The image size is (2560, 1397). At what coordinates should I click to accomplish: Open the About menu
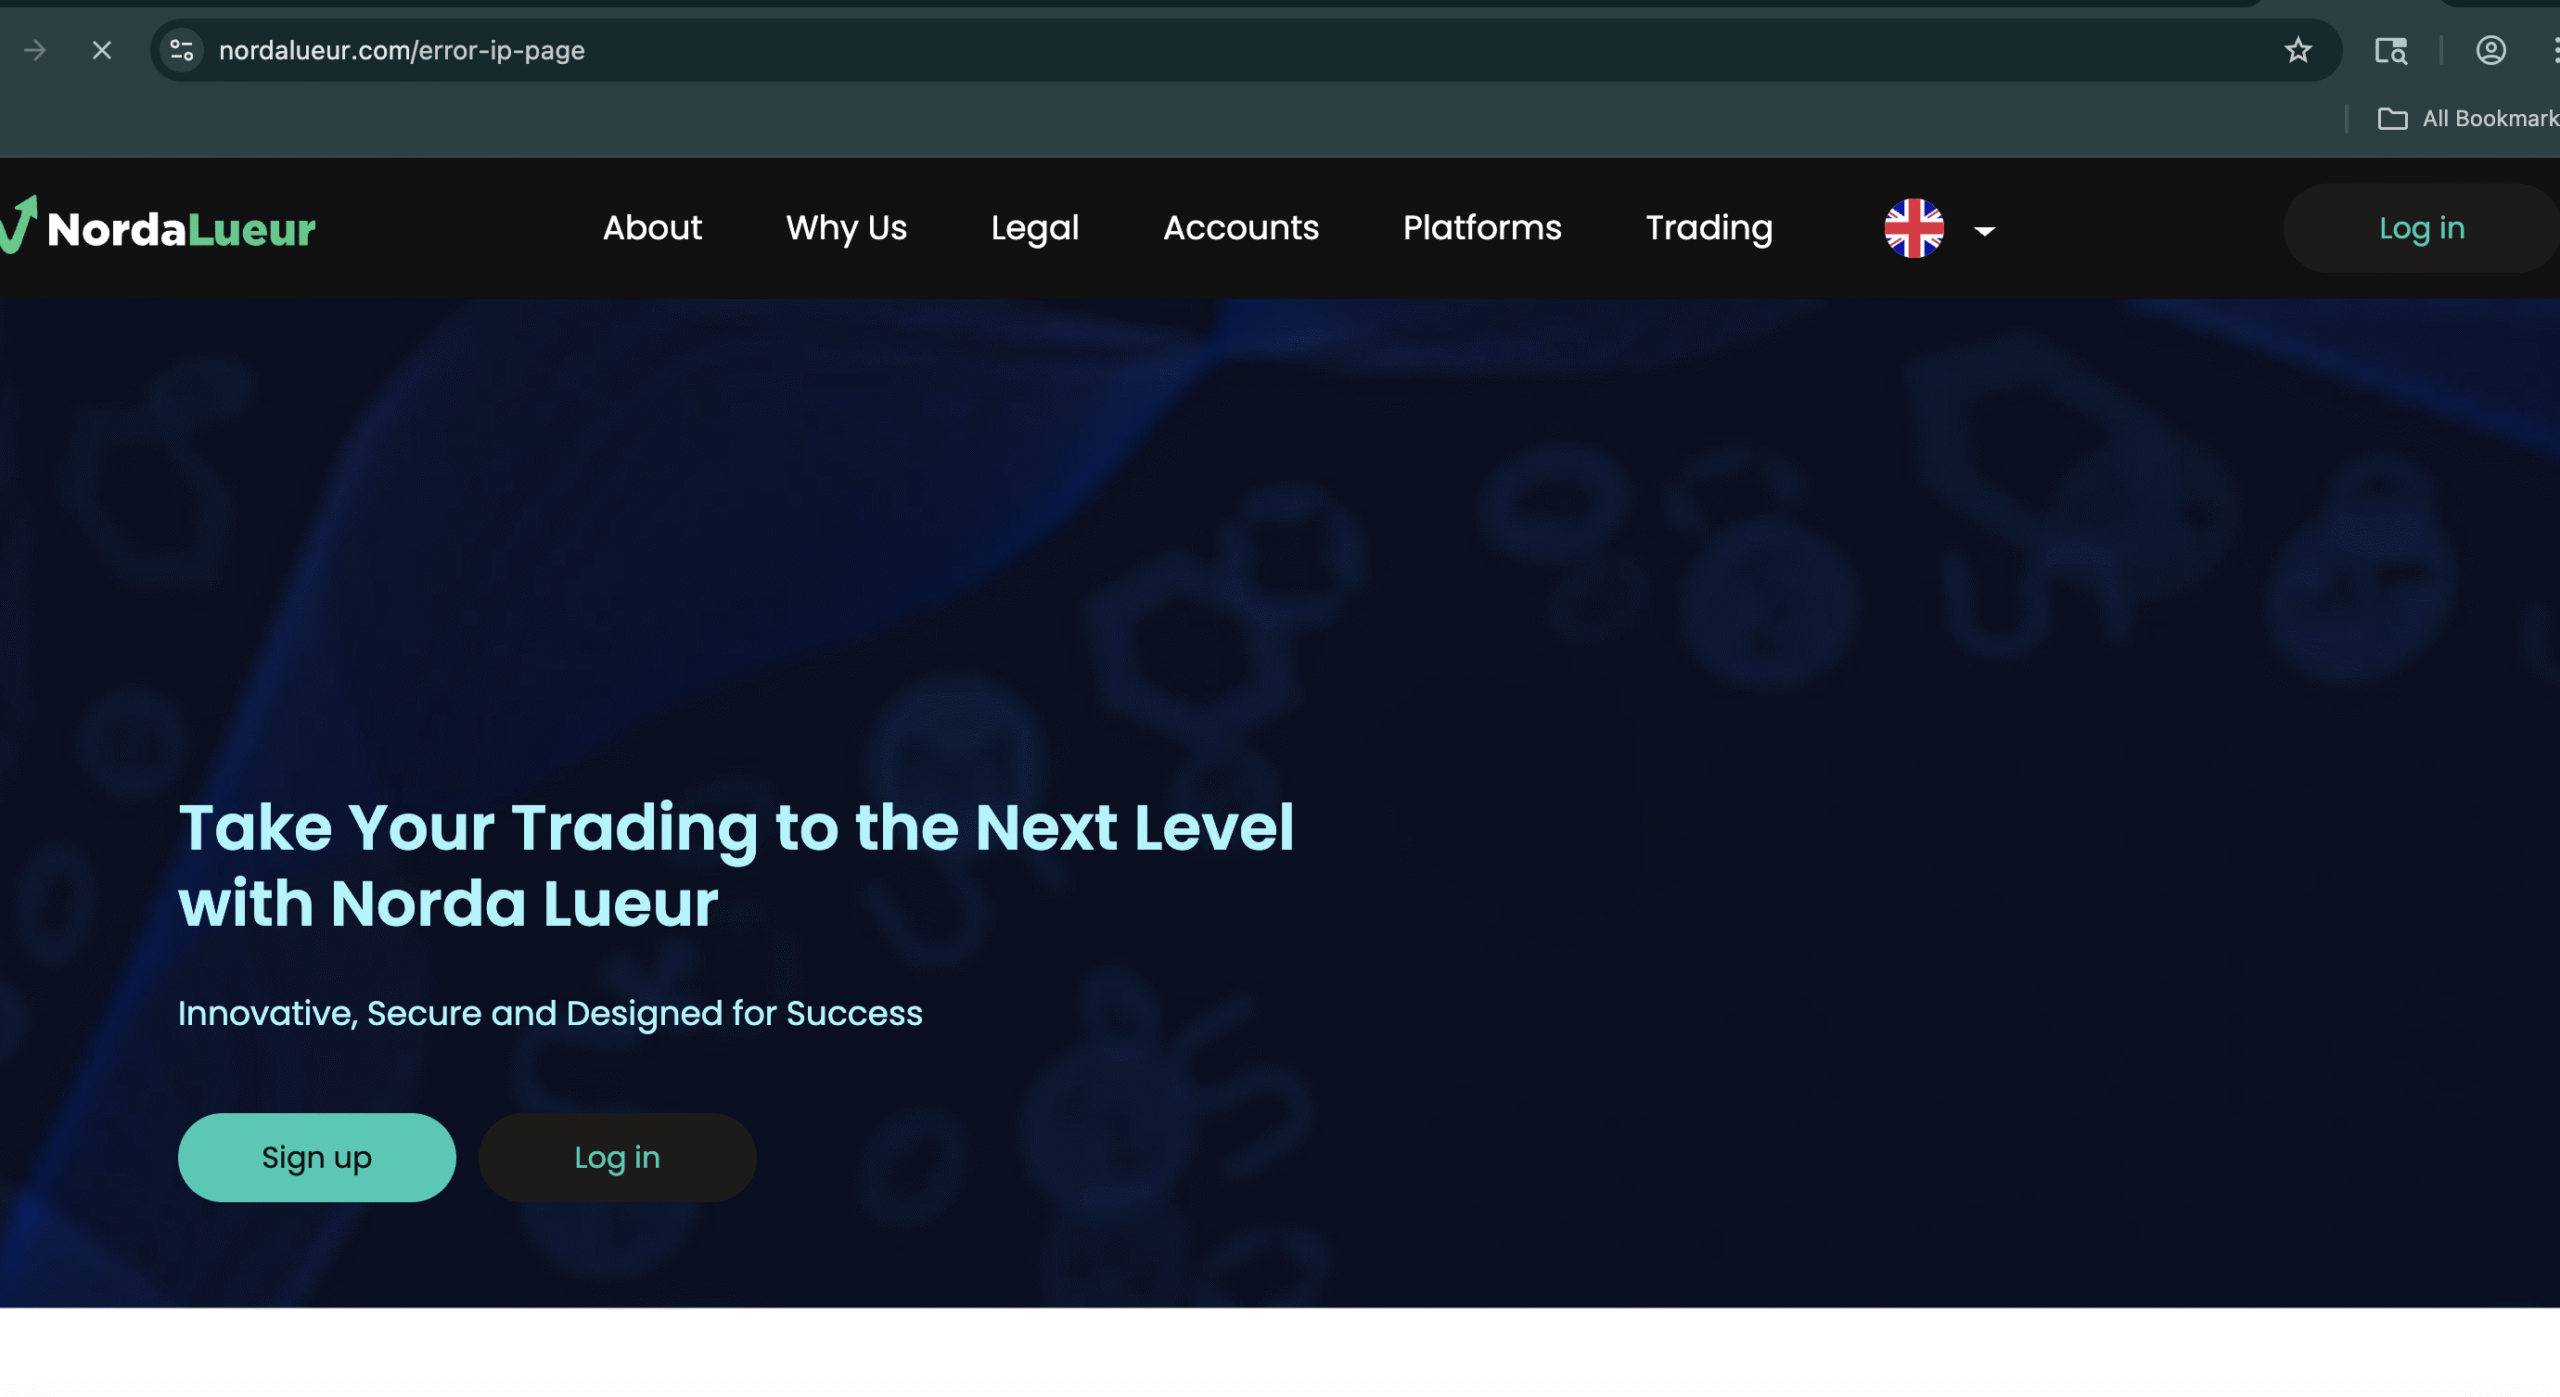(652, 228)
